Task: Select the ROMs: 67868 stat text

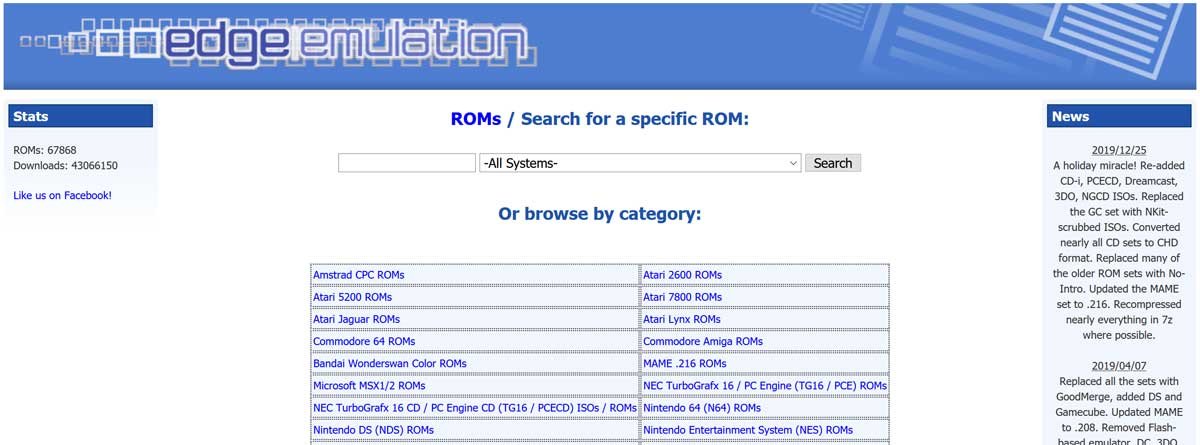Action: [x=45, y=150]
